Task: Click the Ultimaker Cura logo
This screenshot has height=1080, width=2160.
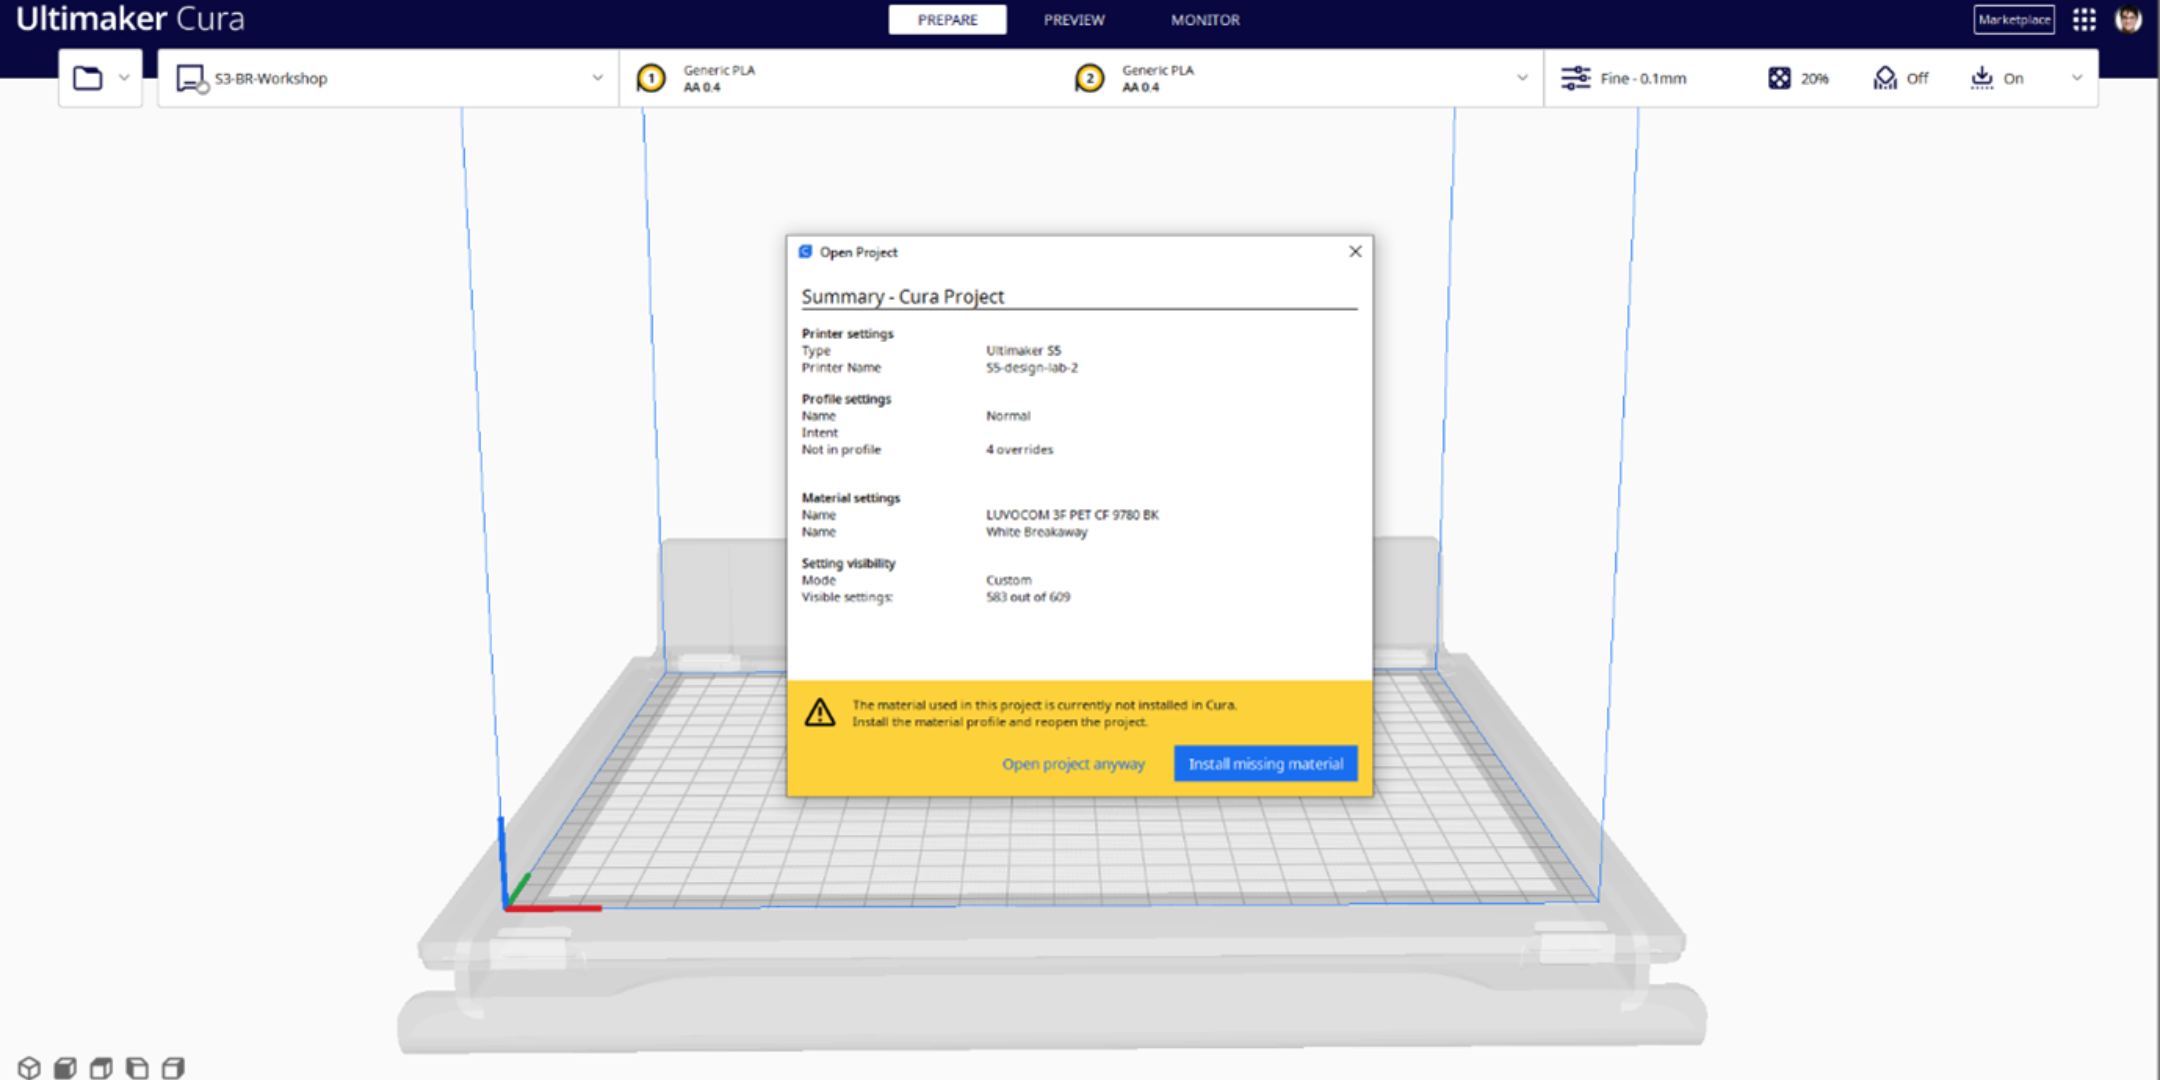Action: click(x=130, y=19)
